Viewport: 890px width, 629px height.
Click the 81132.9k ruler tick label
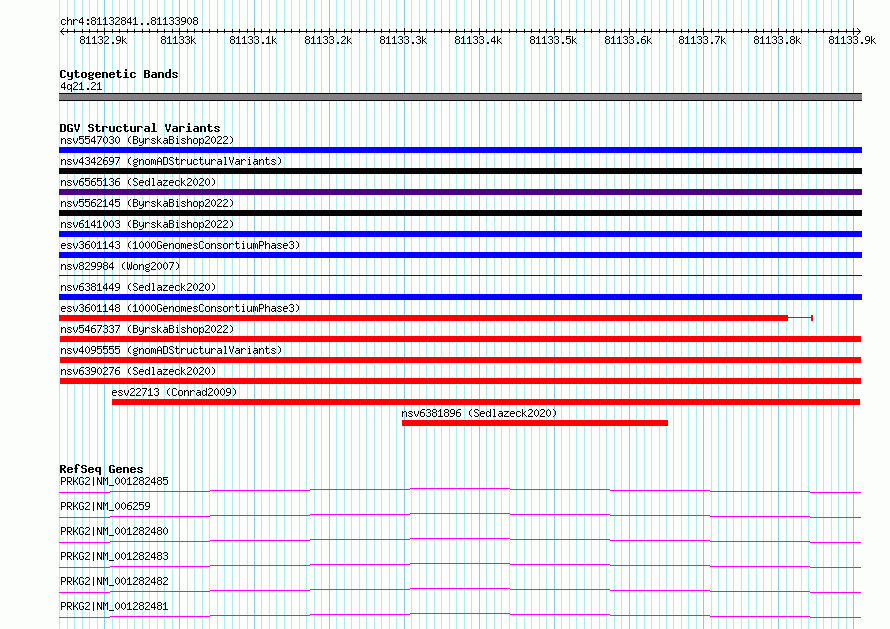[x=103, y=40]
